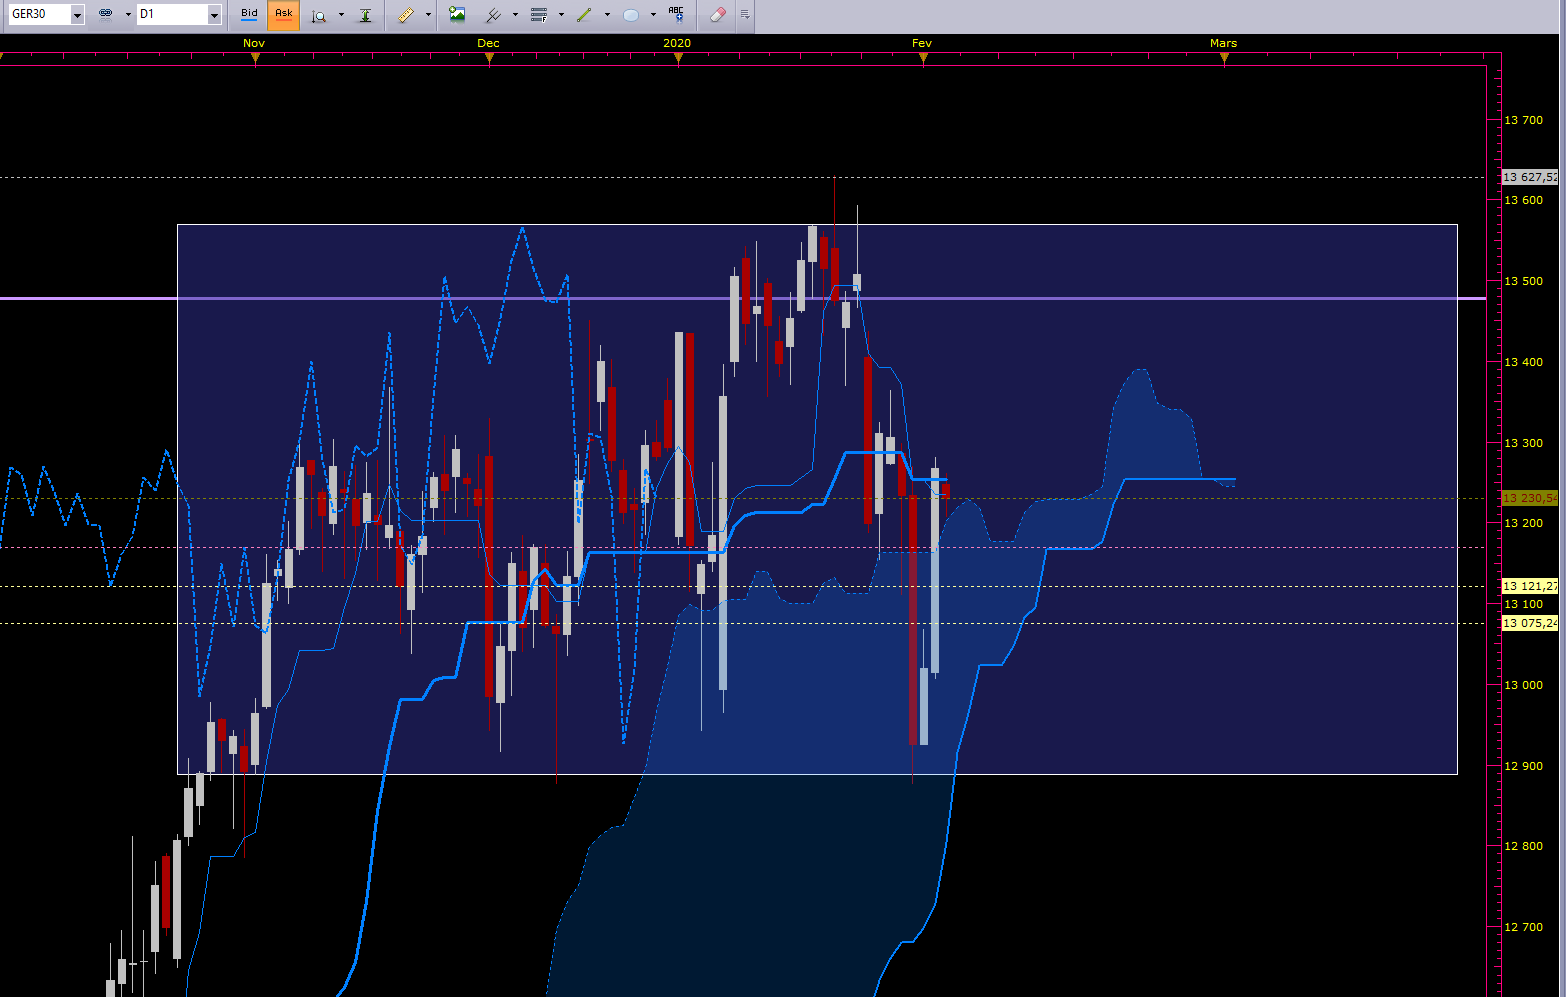This screenshot has height=997, width=1566.
Task: Click the 13 230,54 current price label
Action: [1530, 498]
